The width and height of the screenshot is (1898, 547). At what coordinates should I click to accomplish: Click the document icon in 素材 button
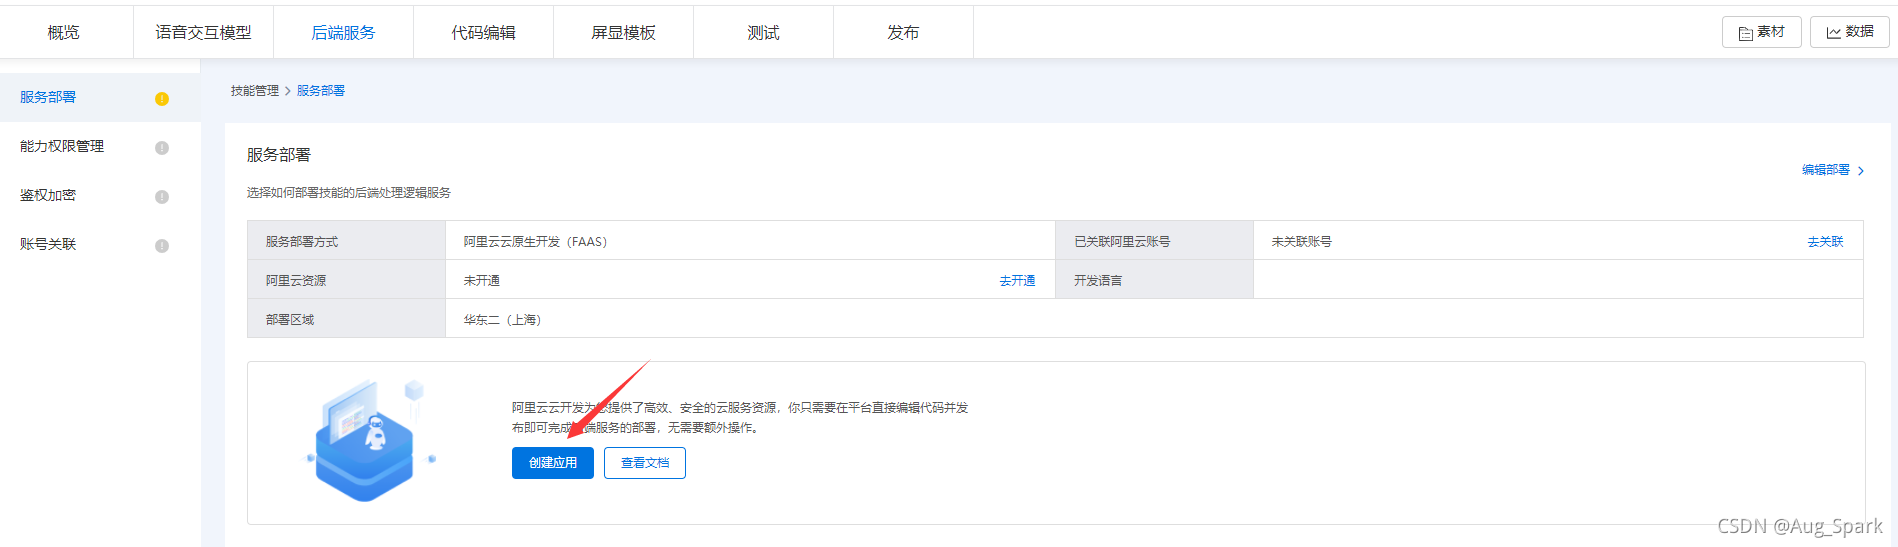click(x=1745, y=33)
